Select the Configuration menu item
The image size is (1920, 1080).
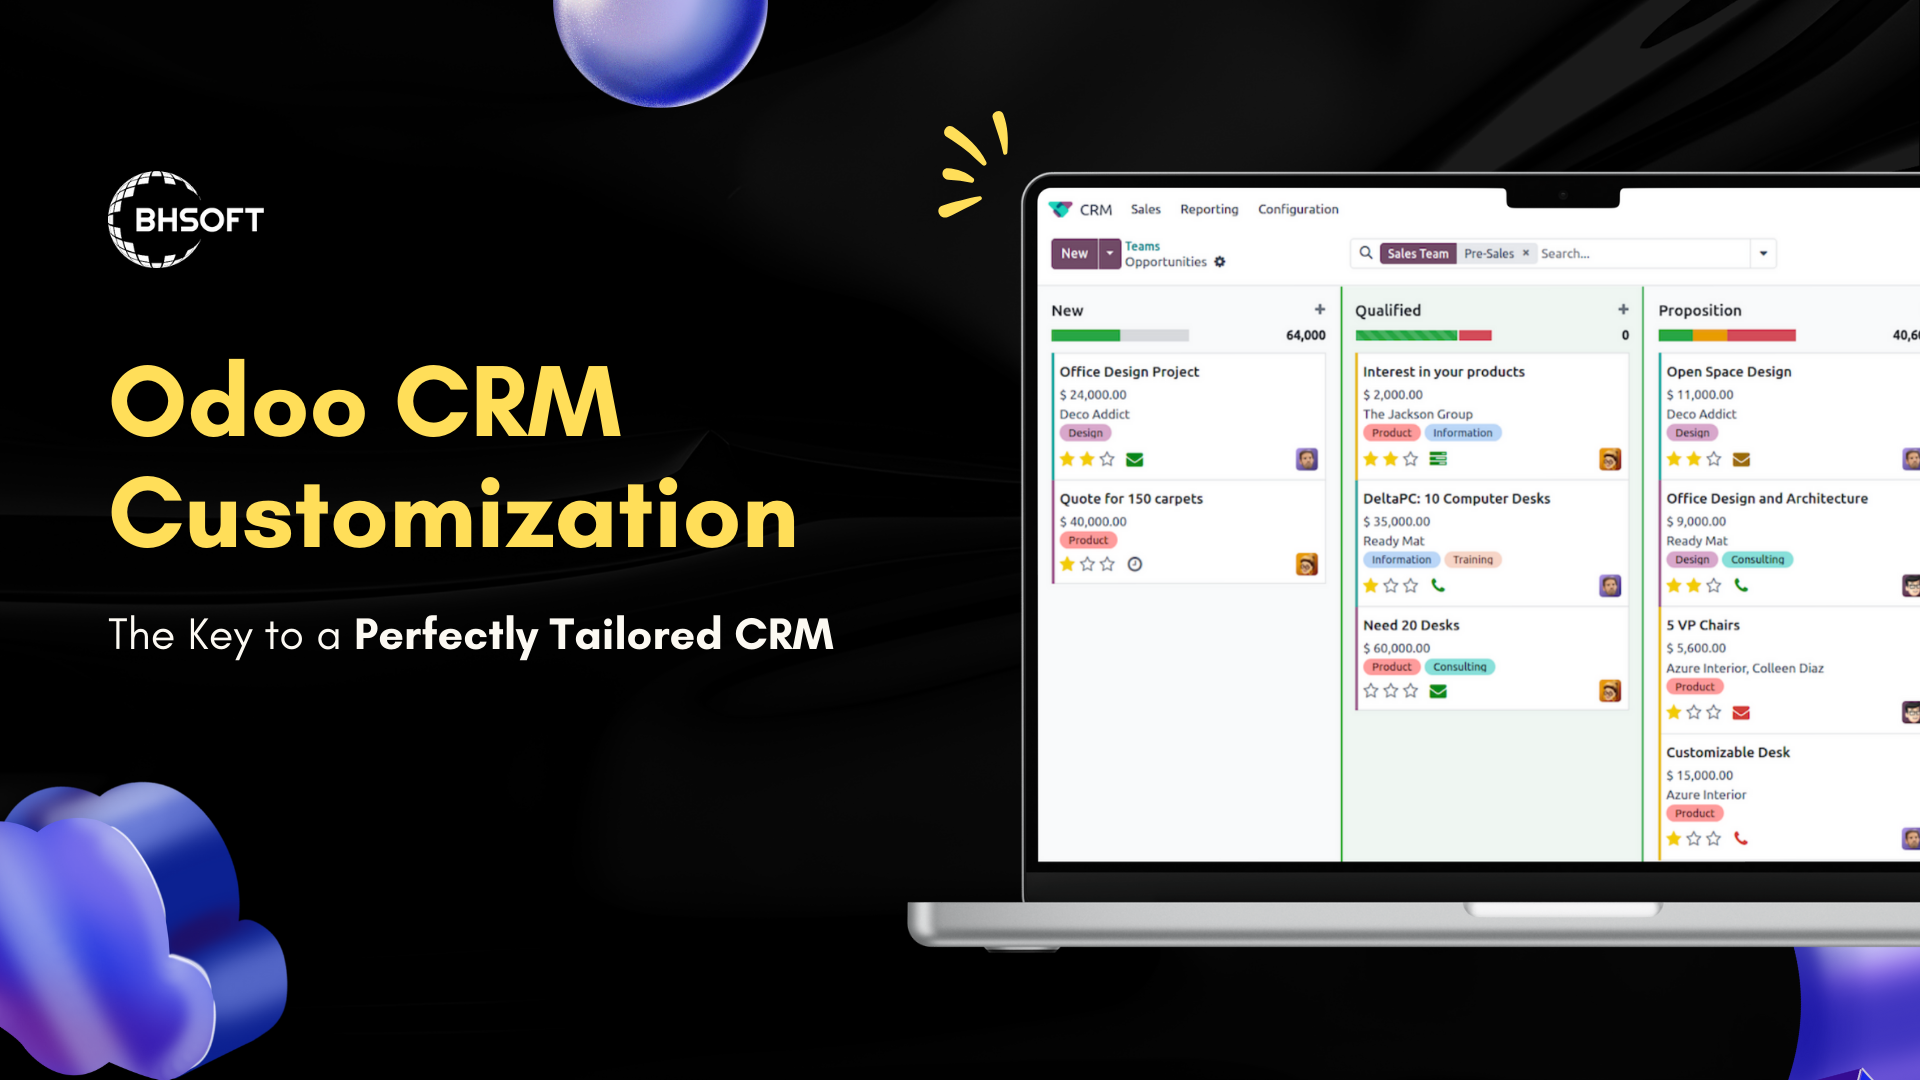(1298, 208)
